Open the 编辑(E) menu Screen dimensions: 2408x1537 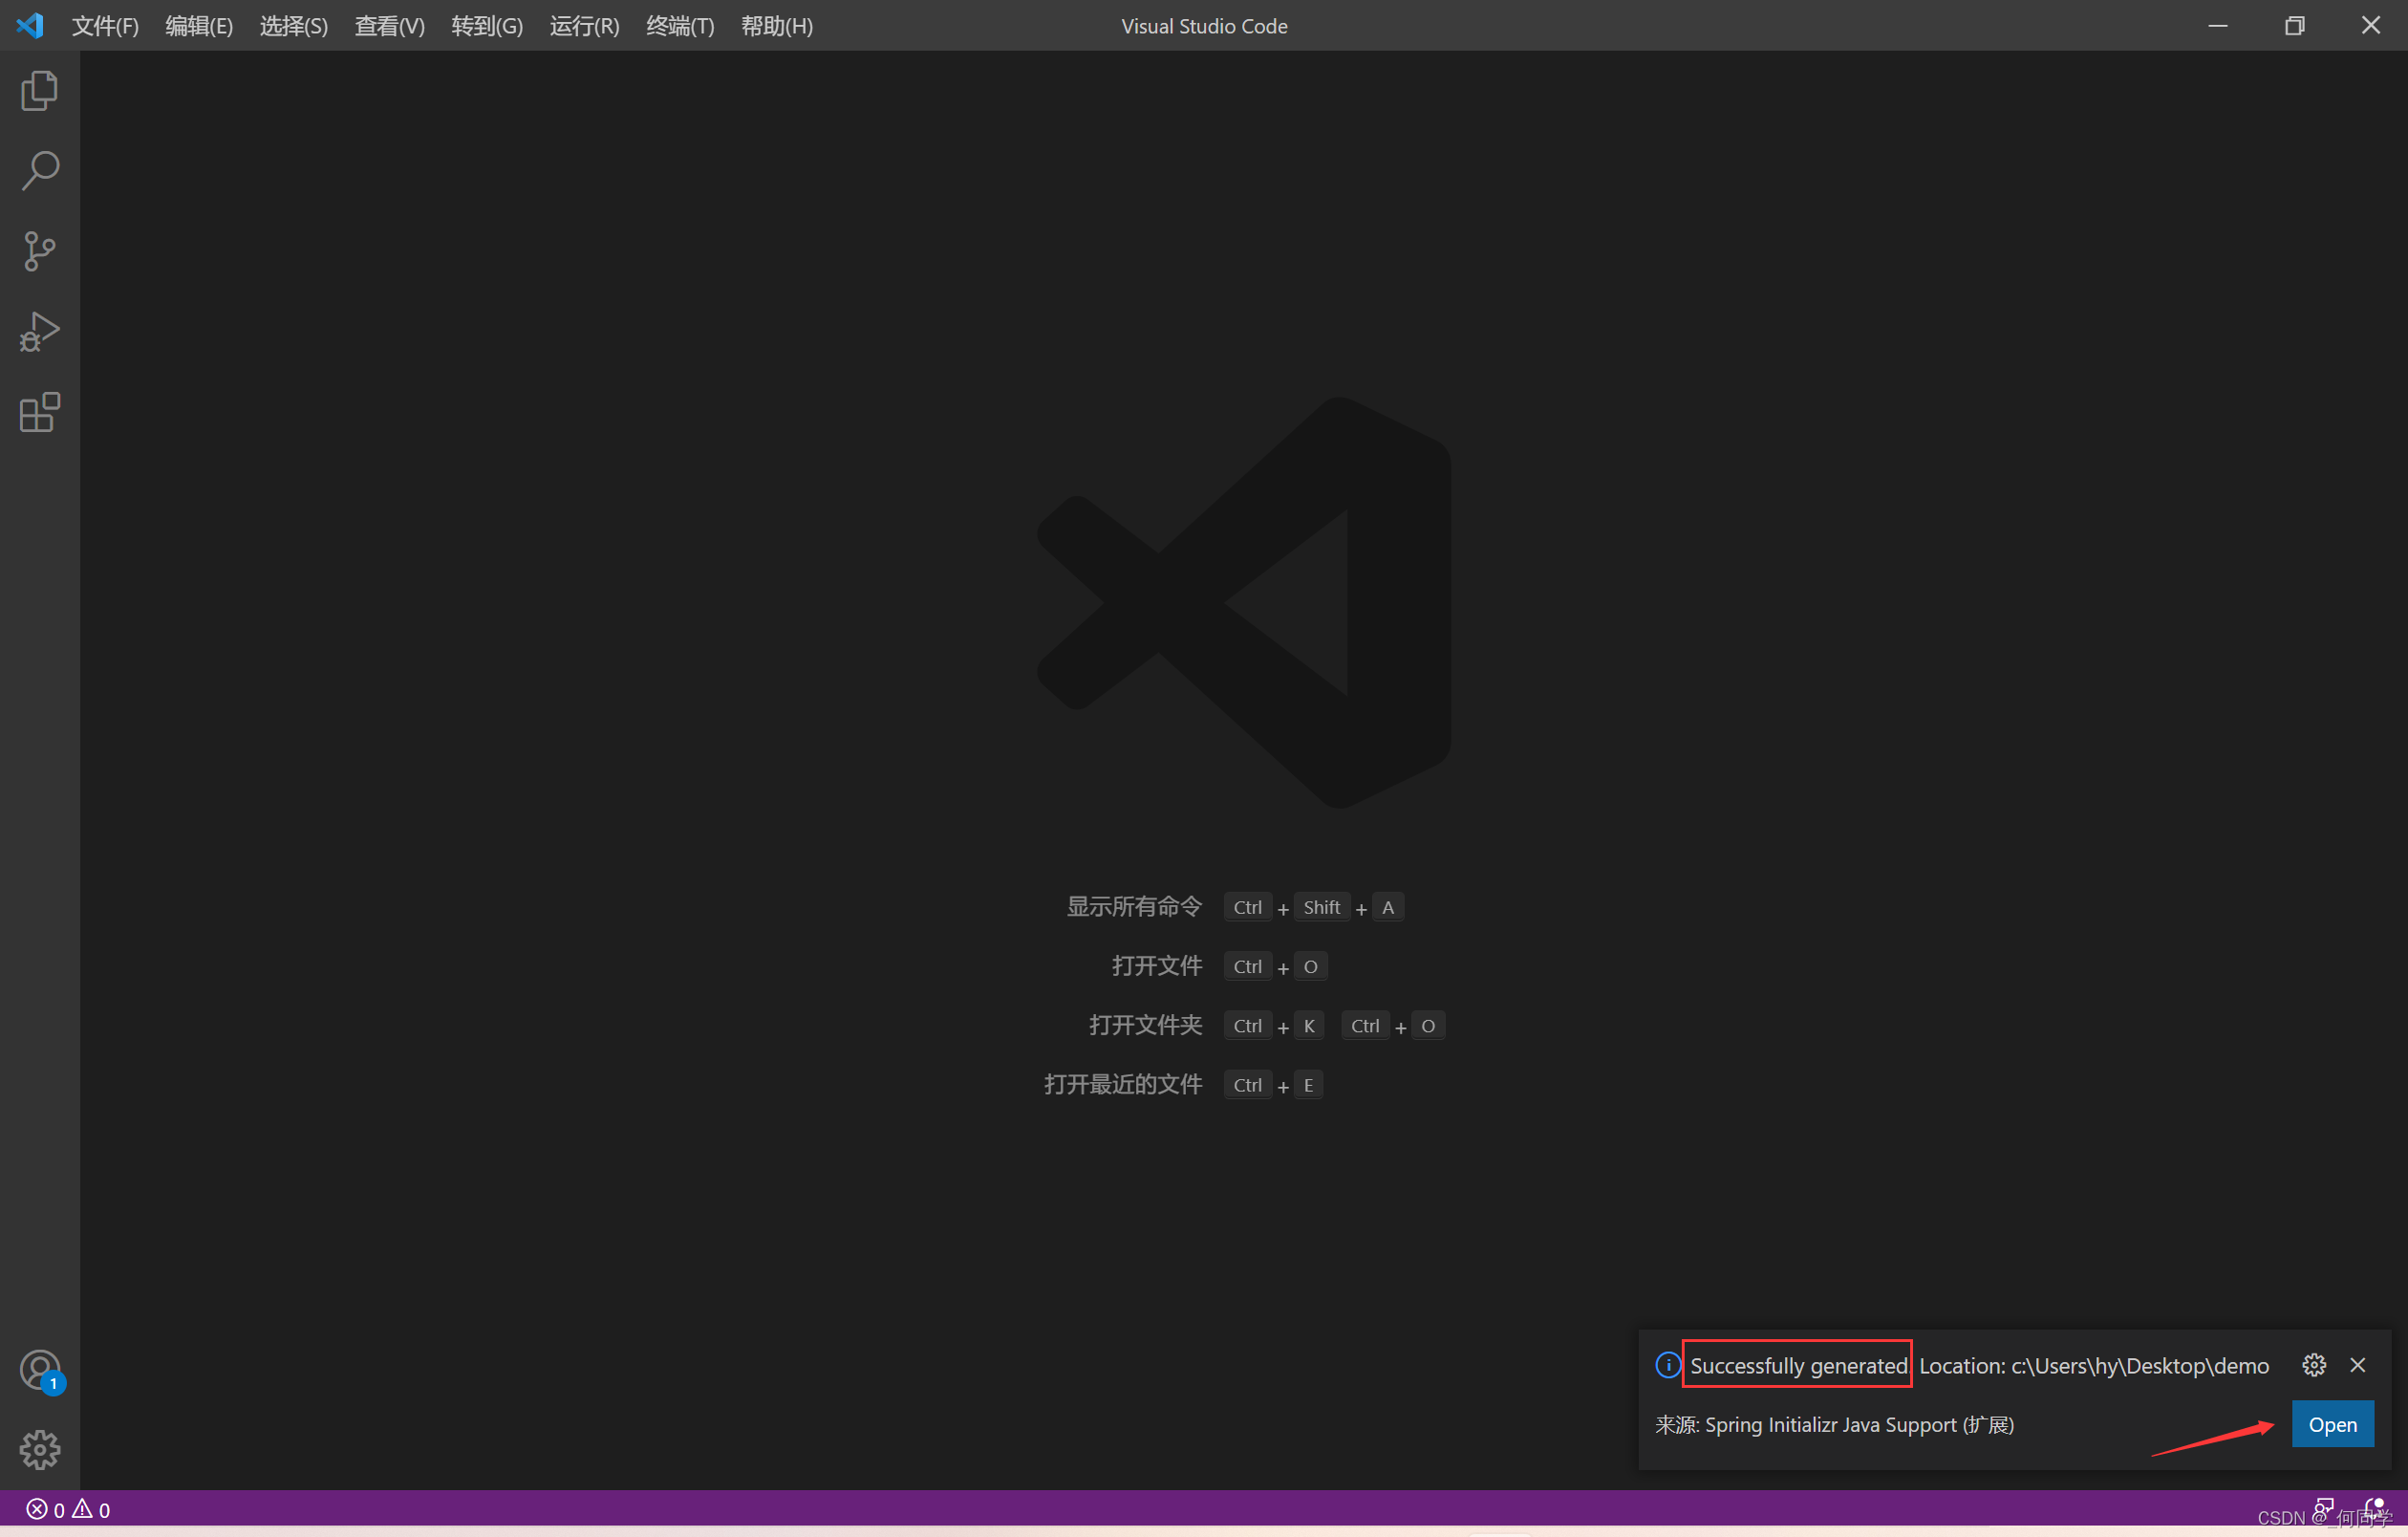coord(199,26)
